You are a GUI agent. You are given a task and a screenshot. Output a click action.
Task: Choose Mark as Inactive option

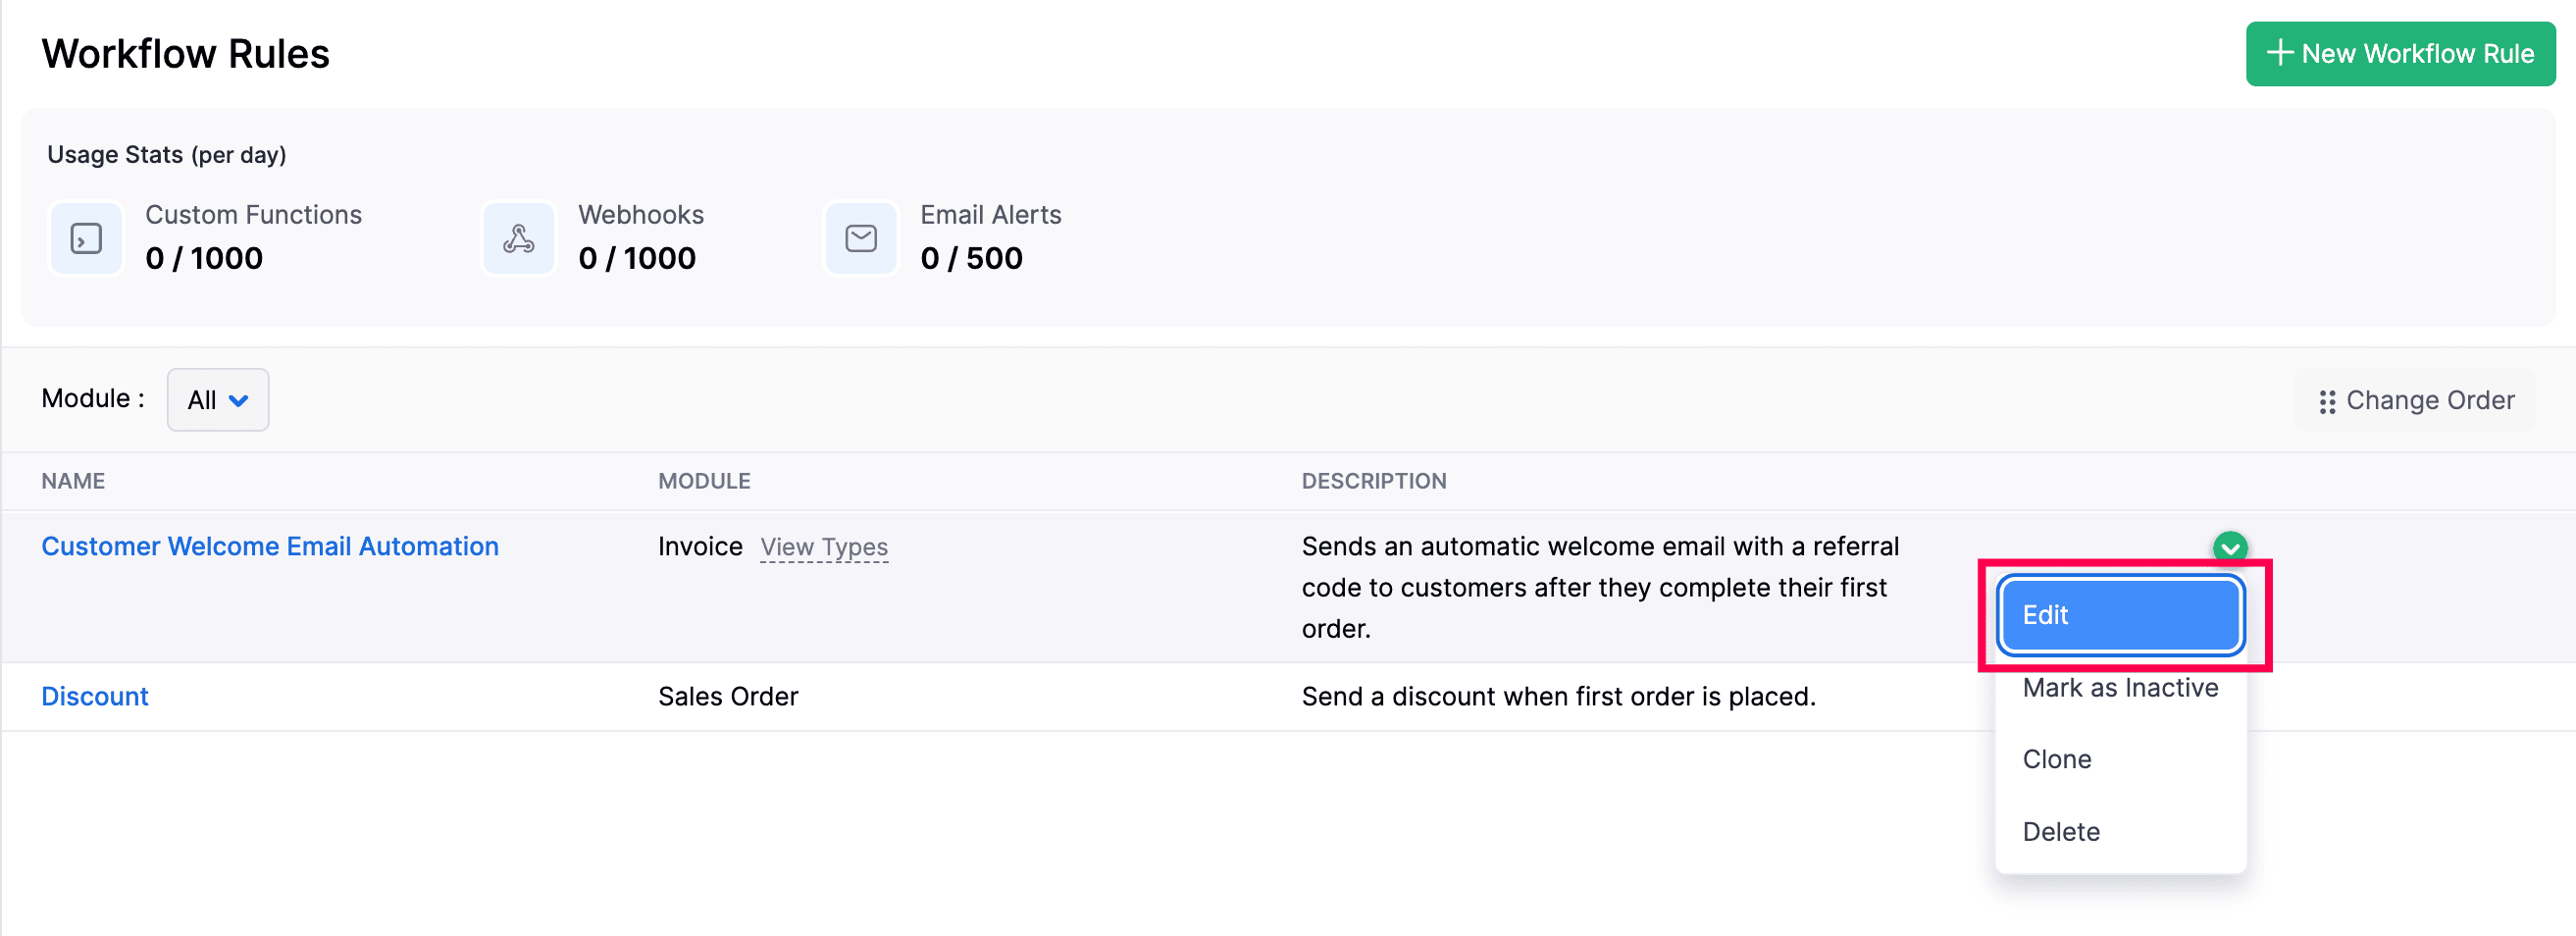pyautogui.click(x=2120, y=688)
